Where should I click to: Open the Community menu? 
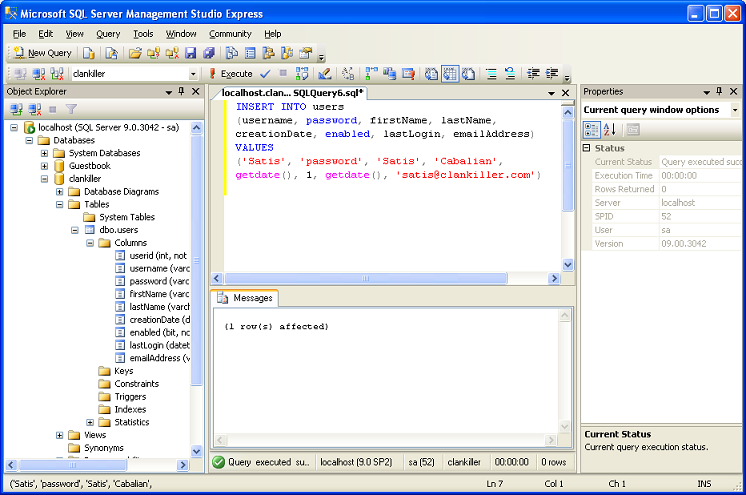point(230,34)
